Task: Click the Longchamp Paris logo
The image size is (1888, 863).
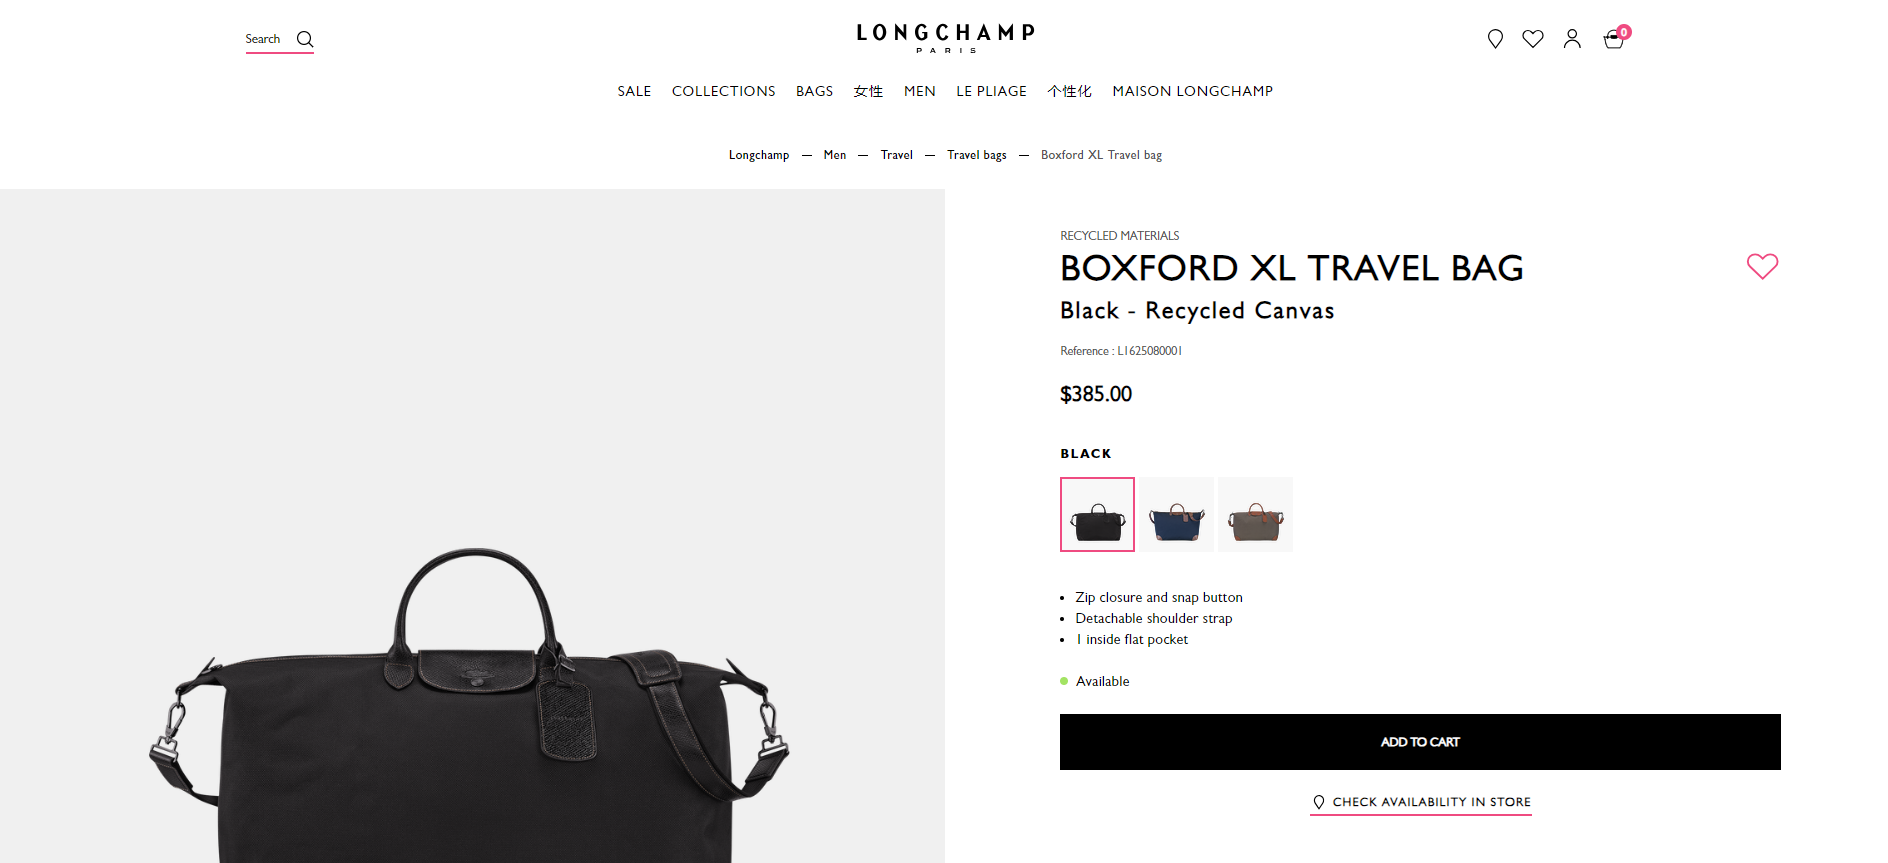Action: [945, 37]
